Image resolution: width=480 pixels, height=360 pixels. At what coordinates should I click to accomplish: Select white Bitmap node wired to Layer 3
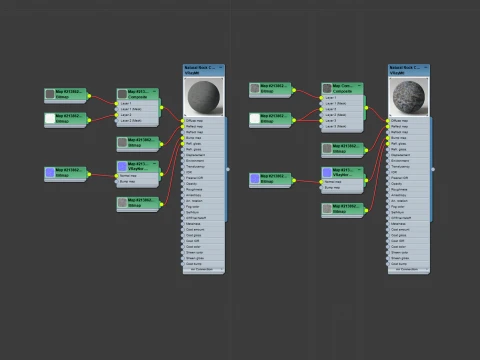coord(270,119)
